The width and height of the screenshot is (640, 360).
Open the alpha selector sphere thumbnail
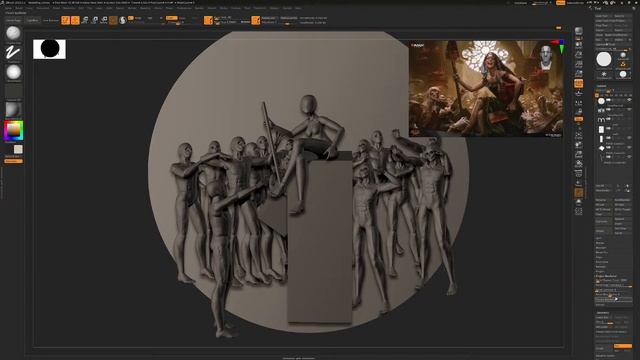pyautogui.click(x=13, y=72)
